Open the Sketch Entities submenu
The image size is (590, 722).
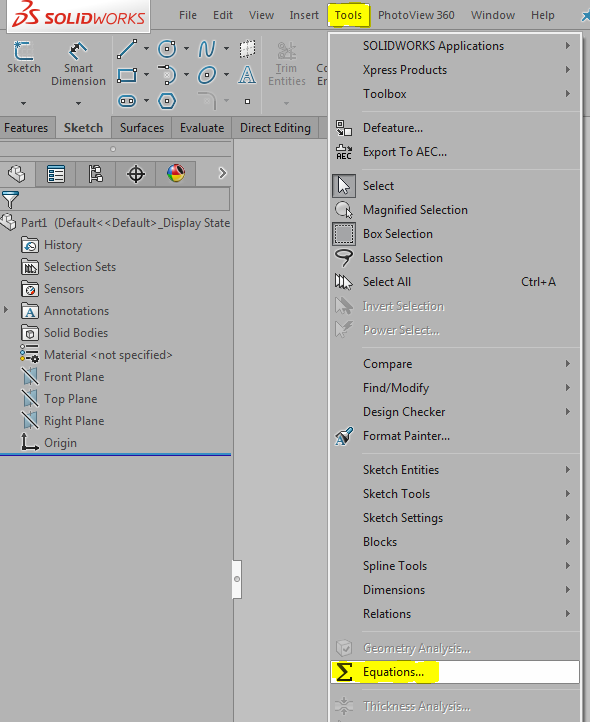(x=455, y=470)
